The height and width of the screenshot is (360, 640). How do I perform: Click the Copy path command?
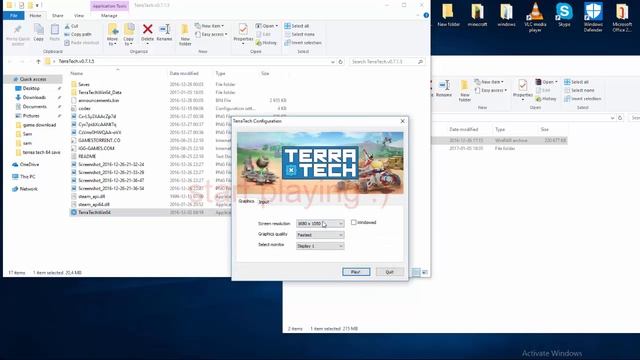click(x=78, y=34)
